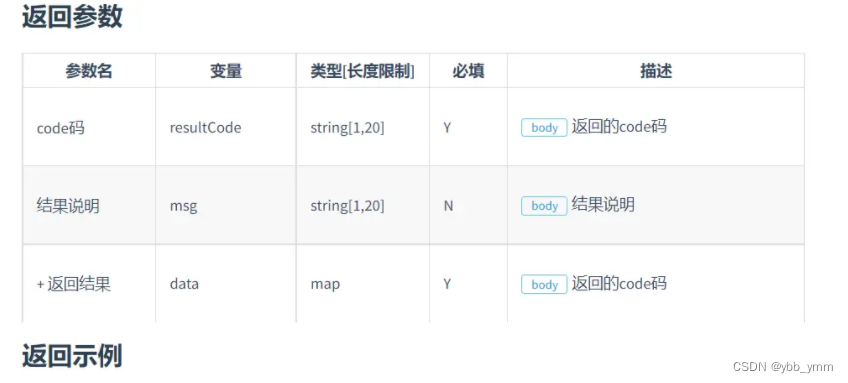Click the 描述 column header
This screenshot has width=848, height=383.
[656, 71]
